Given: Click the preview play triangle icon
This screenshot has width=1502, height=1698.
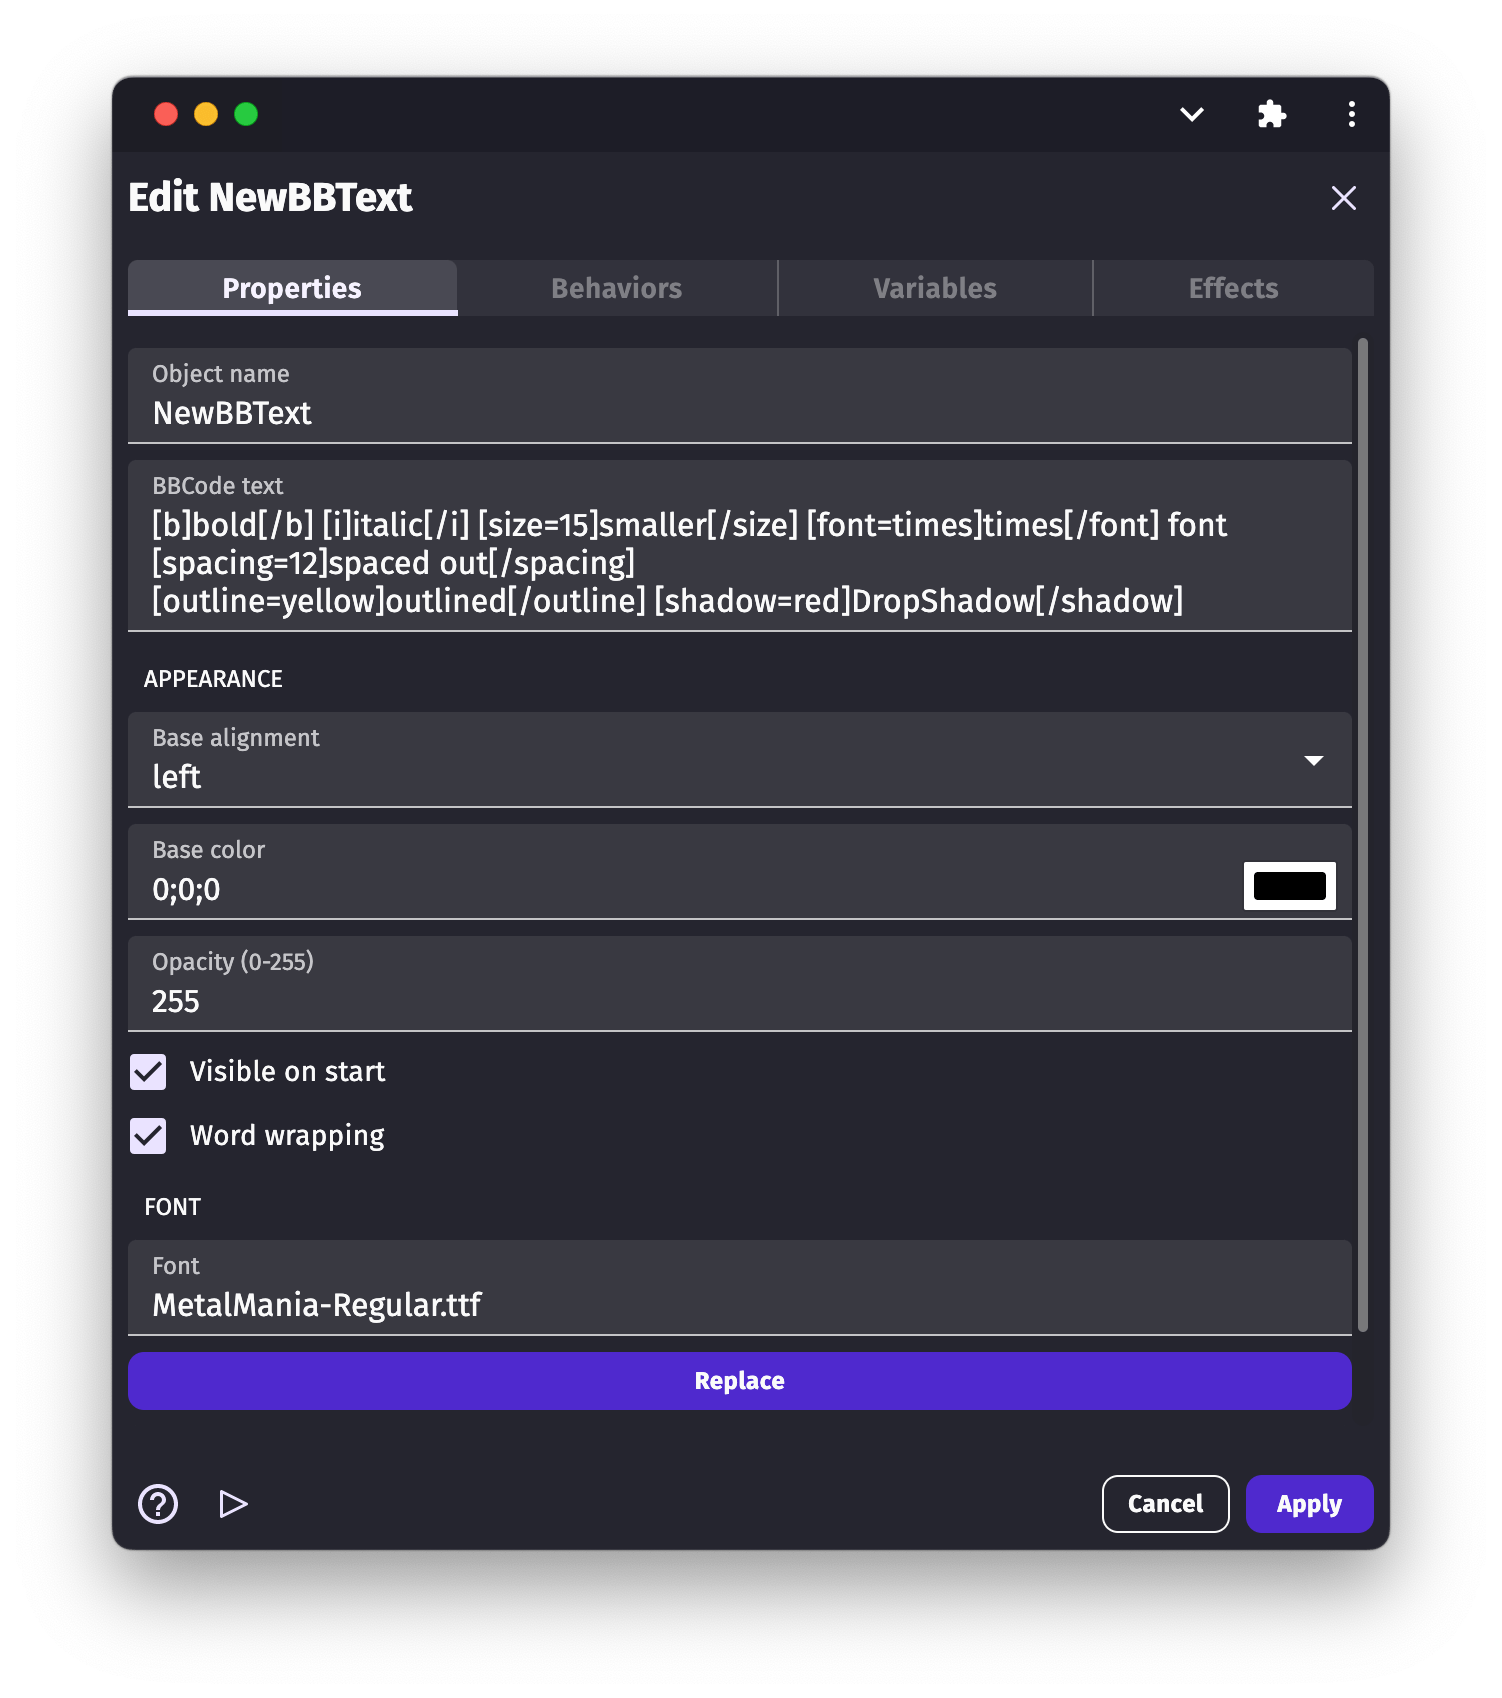Looking at the screenshot, I should [x=233, y=1503].
